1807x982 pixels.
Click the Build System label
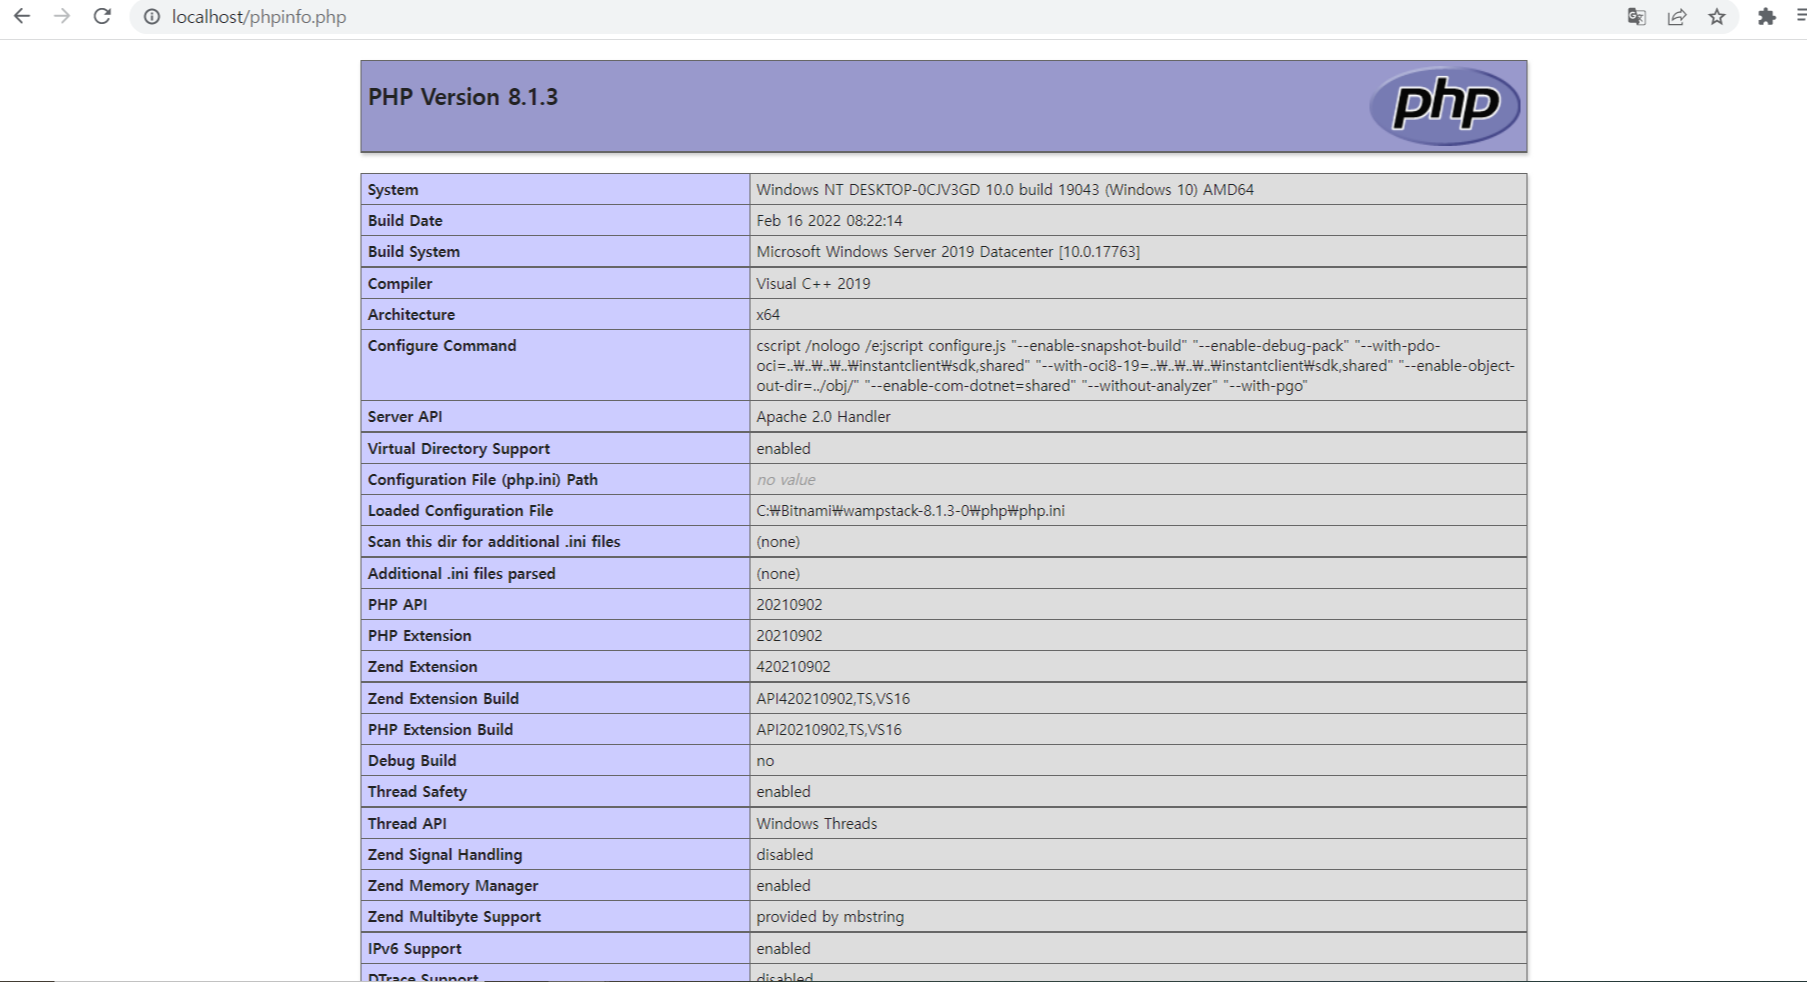(x=414, y=252)
